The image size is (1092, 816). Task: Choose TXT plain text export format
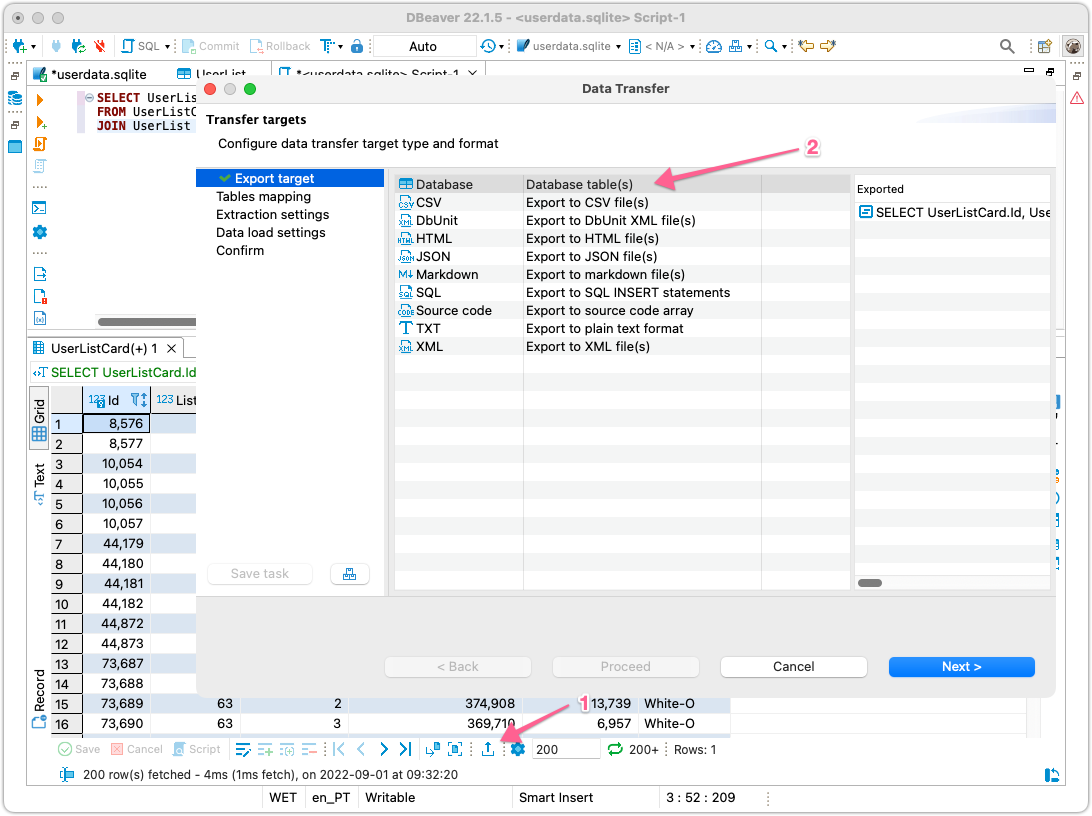[x=622, y=329]
